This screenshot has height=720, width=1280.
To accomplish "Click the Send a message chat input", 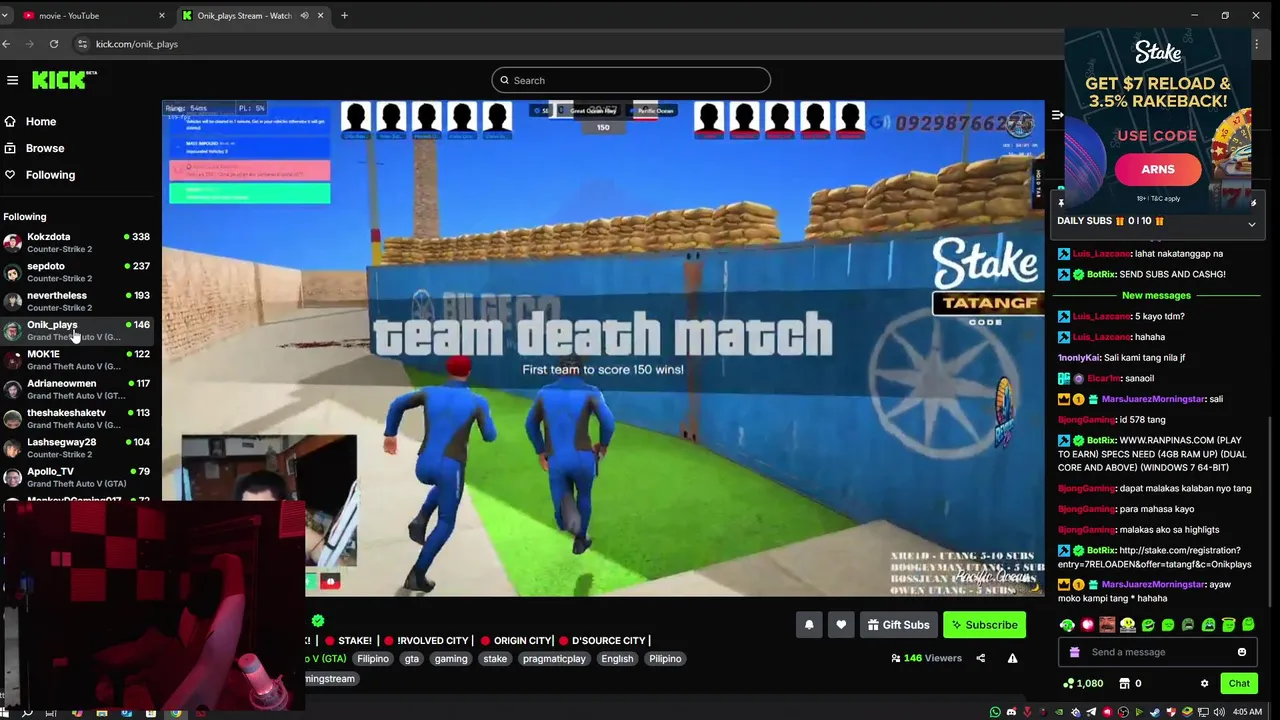I will coord(1157,652).
